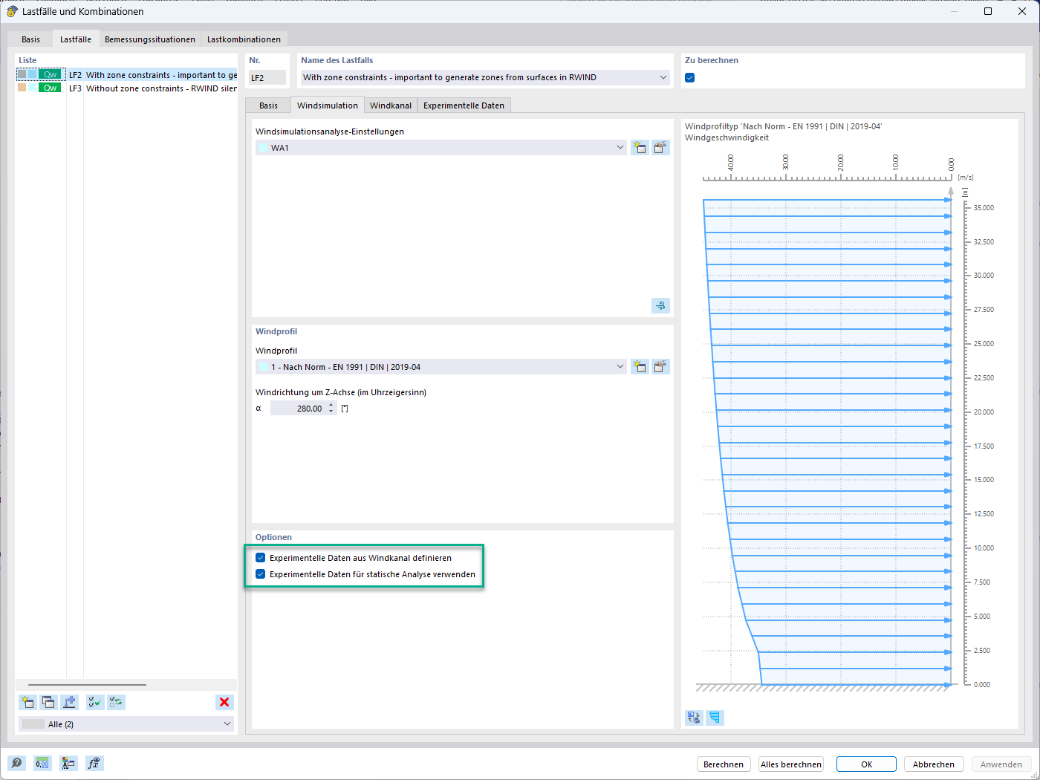The width and height of the screenshot is (1040, 780).
Task: Switch to the Windkanal tab
Action: [391, 105]
